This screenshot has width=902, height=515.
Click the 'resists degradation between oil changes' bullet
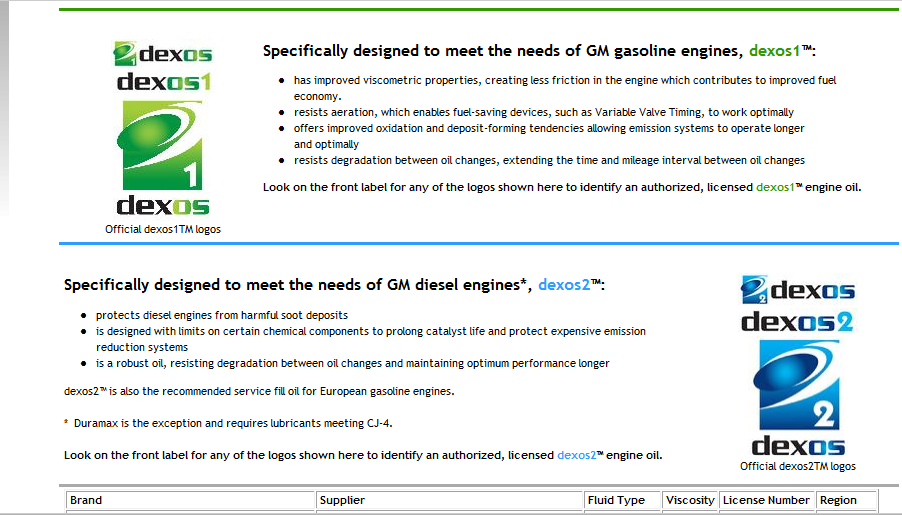[549, 160]
